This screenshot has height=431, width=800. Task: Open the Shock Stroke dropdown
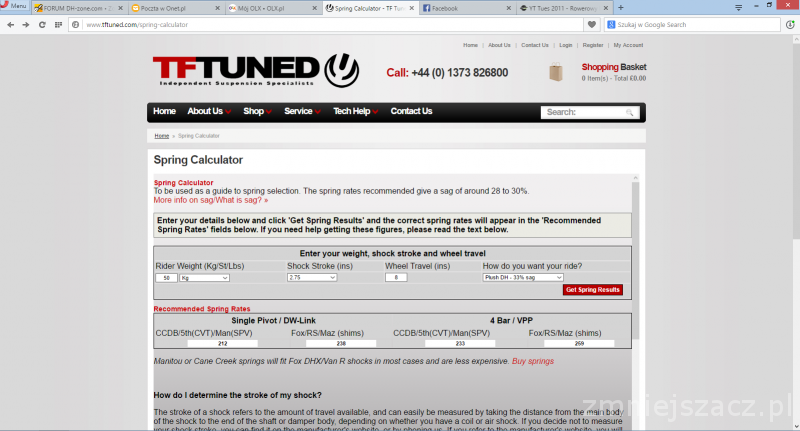pyautogui.click(x=312, y=277)
